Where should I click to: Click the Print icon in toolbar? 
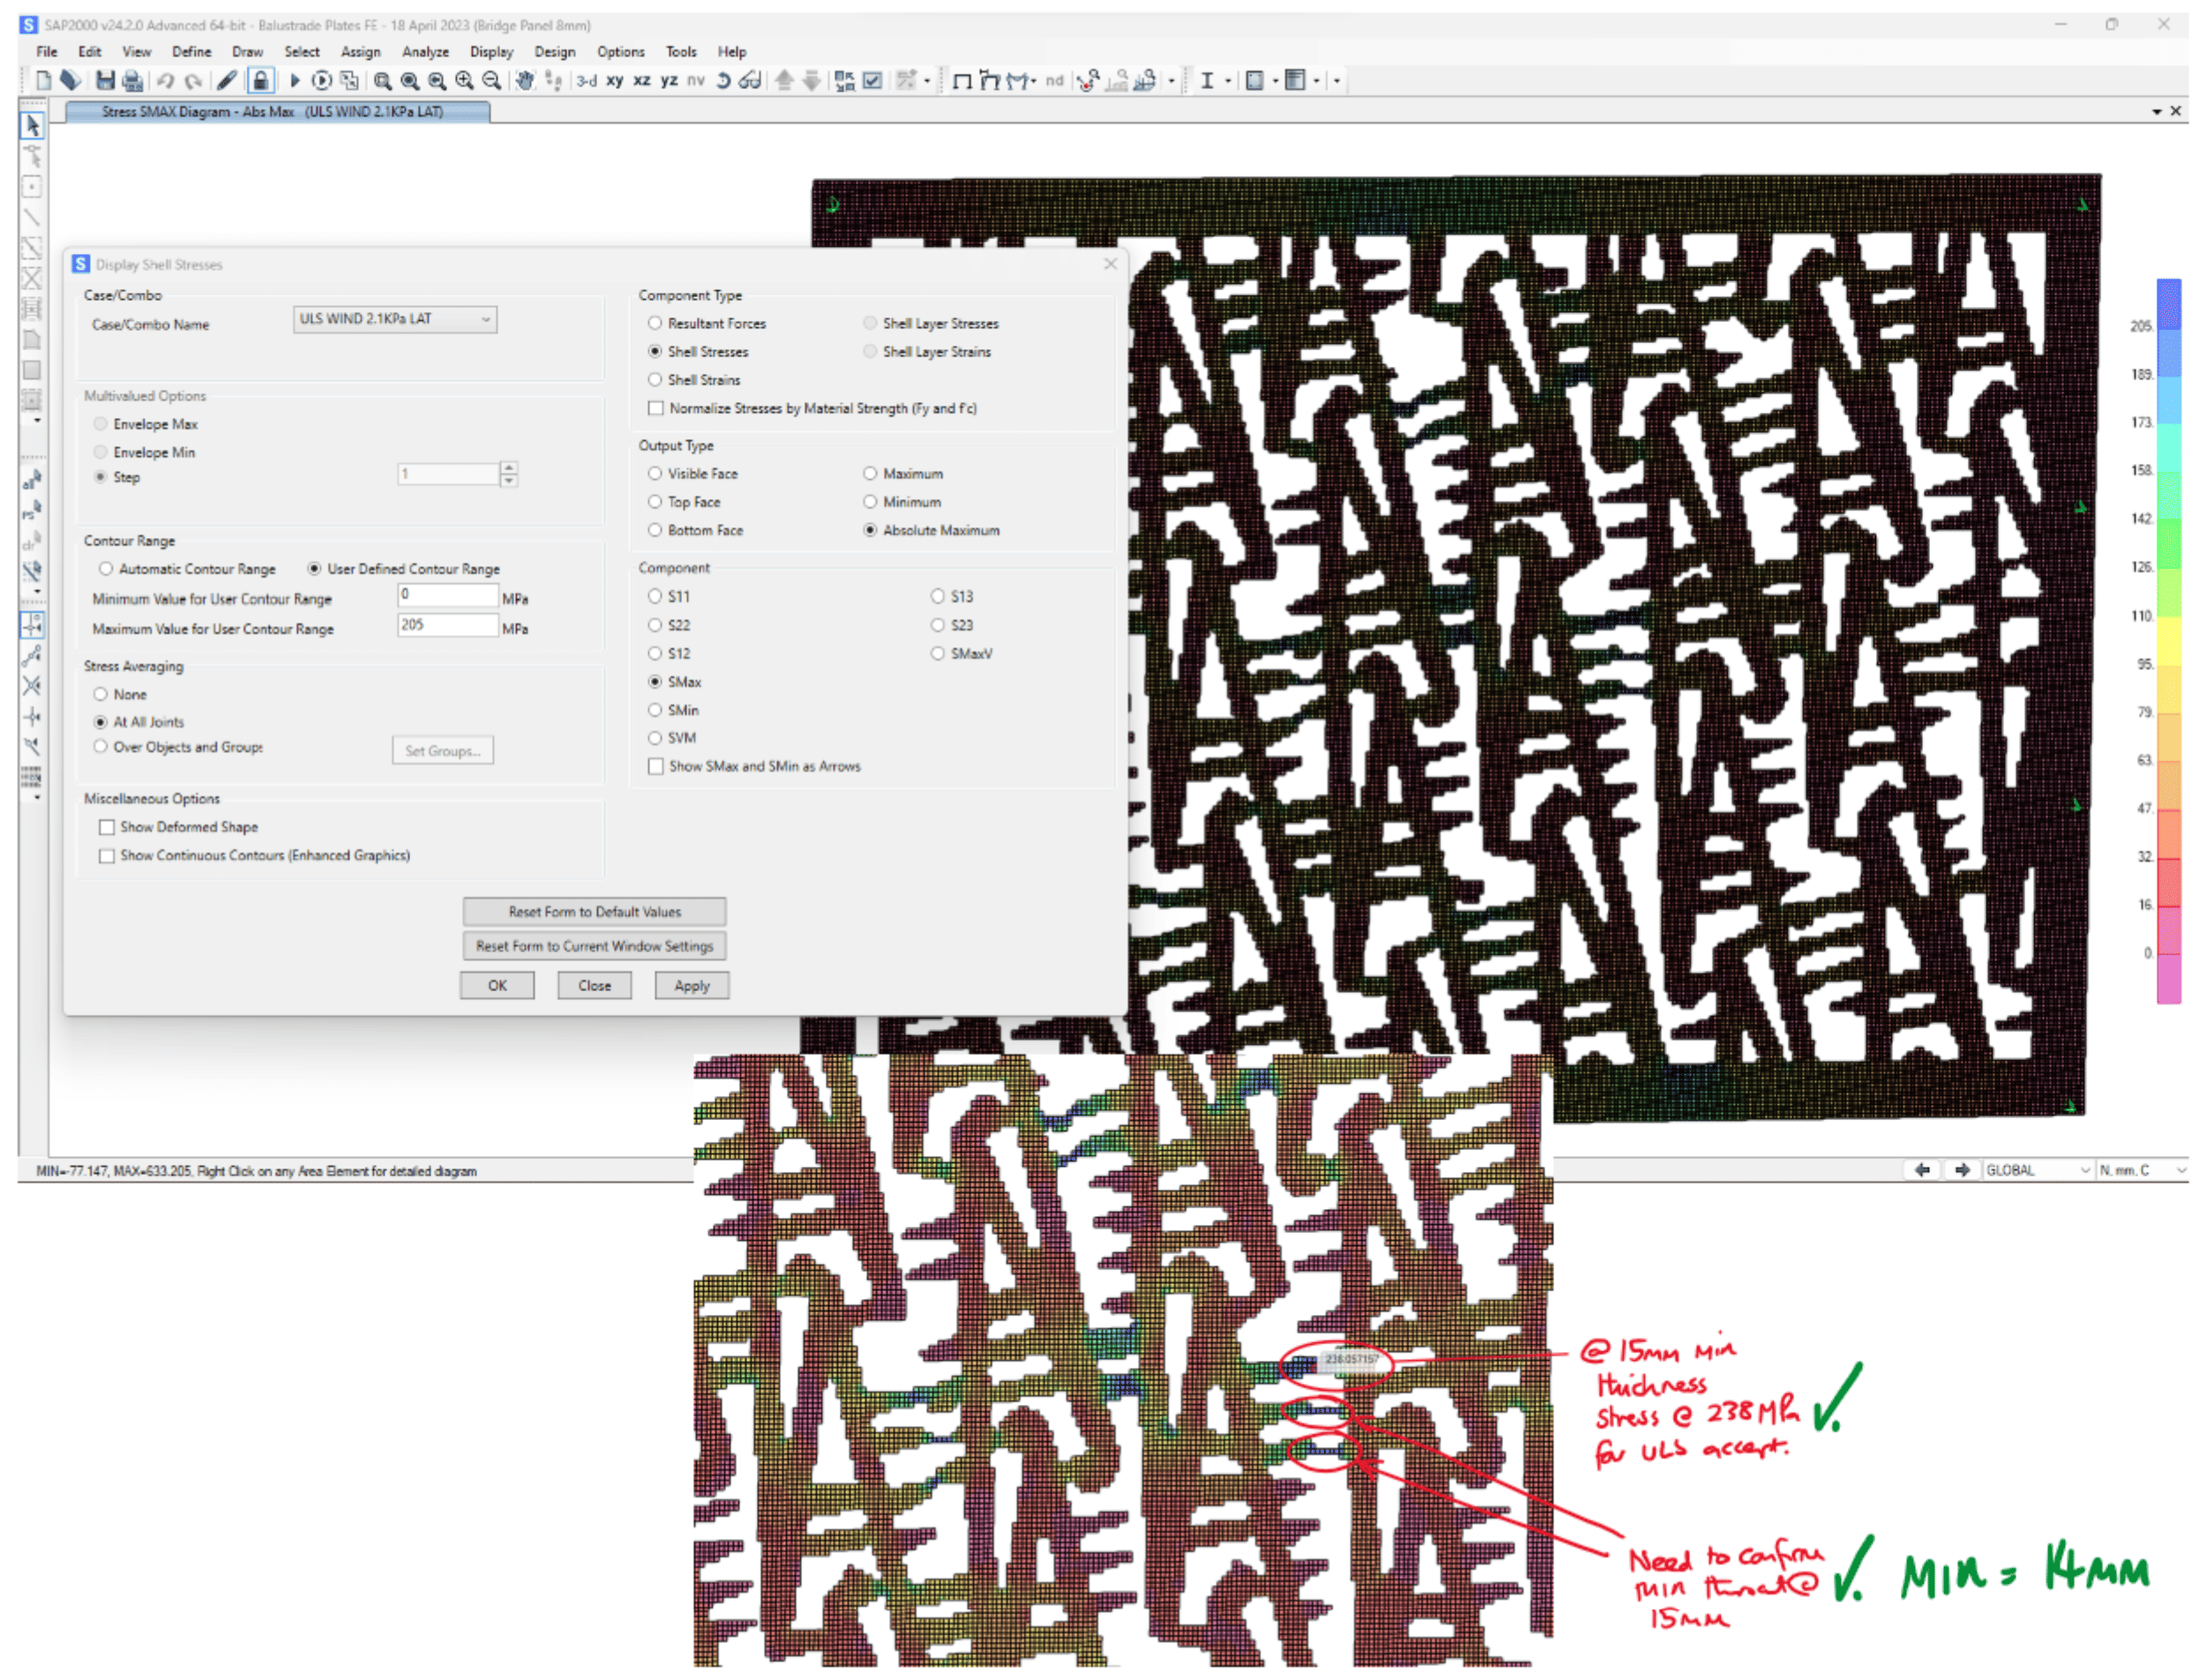[x=132, y=81]
